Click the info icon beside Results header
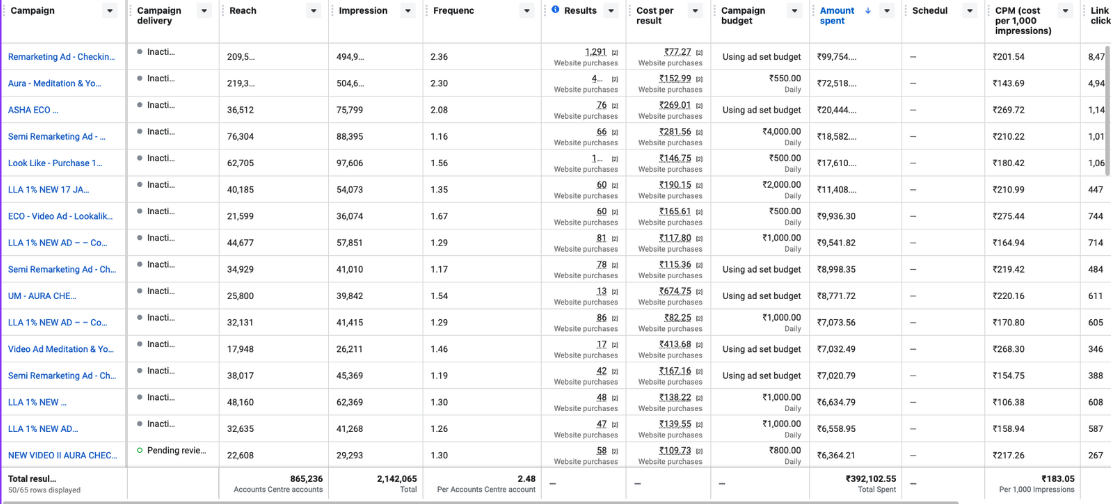The image size is (1111, 504). pos(555,10)
